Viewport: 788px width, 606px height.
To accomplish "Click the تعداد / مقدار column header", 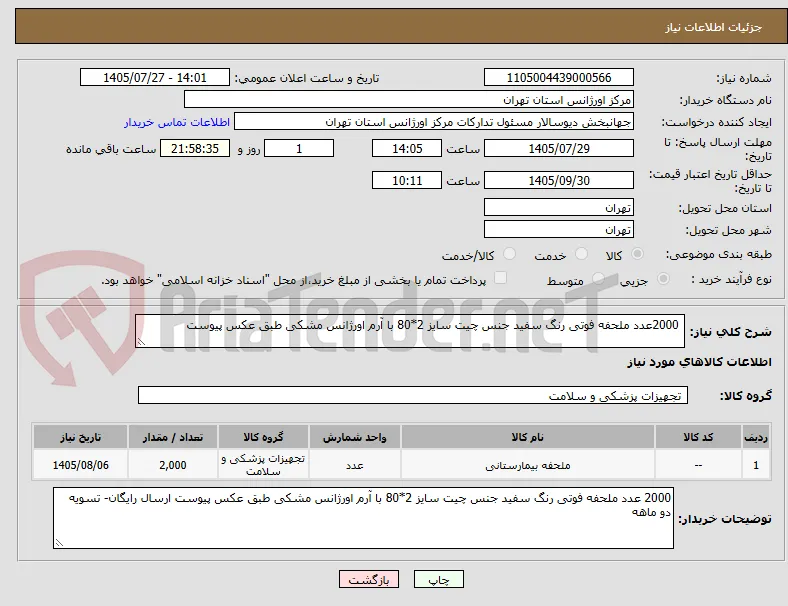I will (173, 437).
